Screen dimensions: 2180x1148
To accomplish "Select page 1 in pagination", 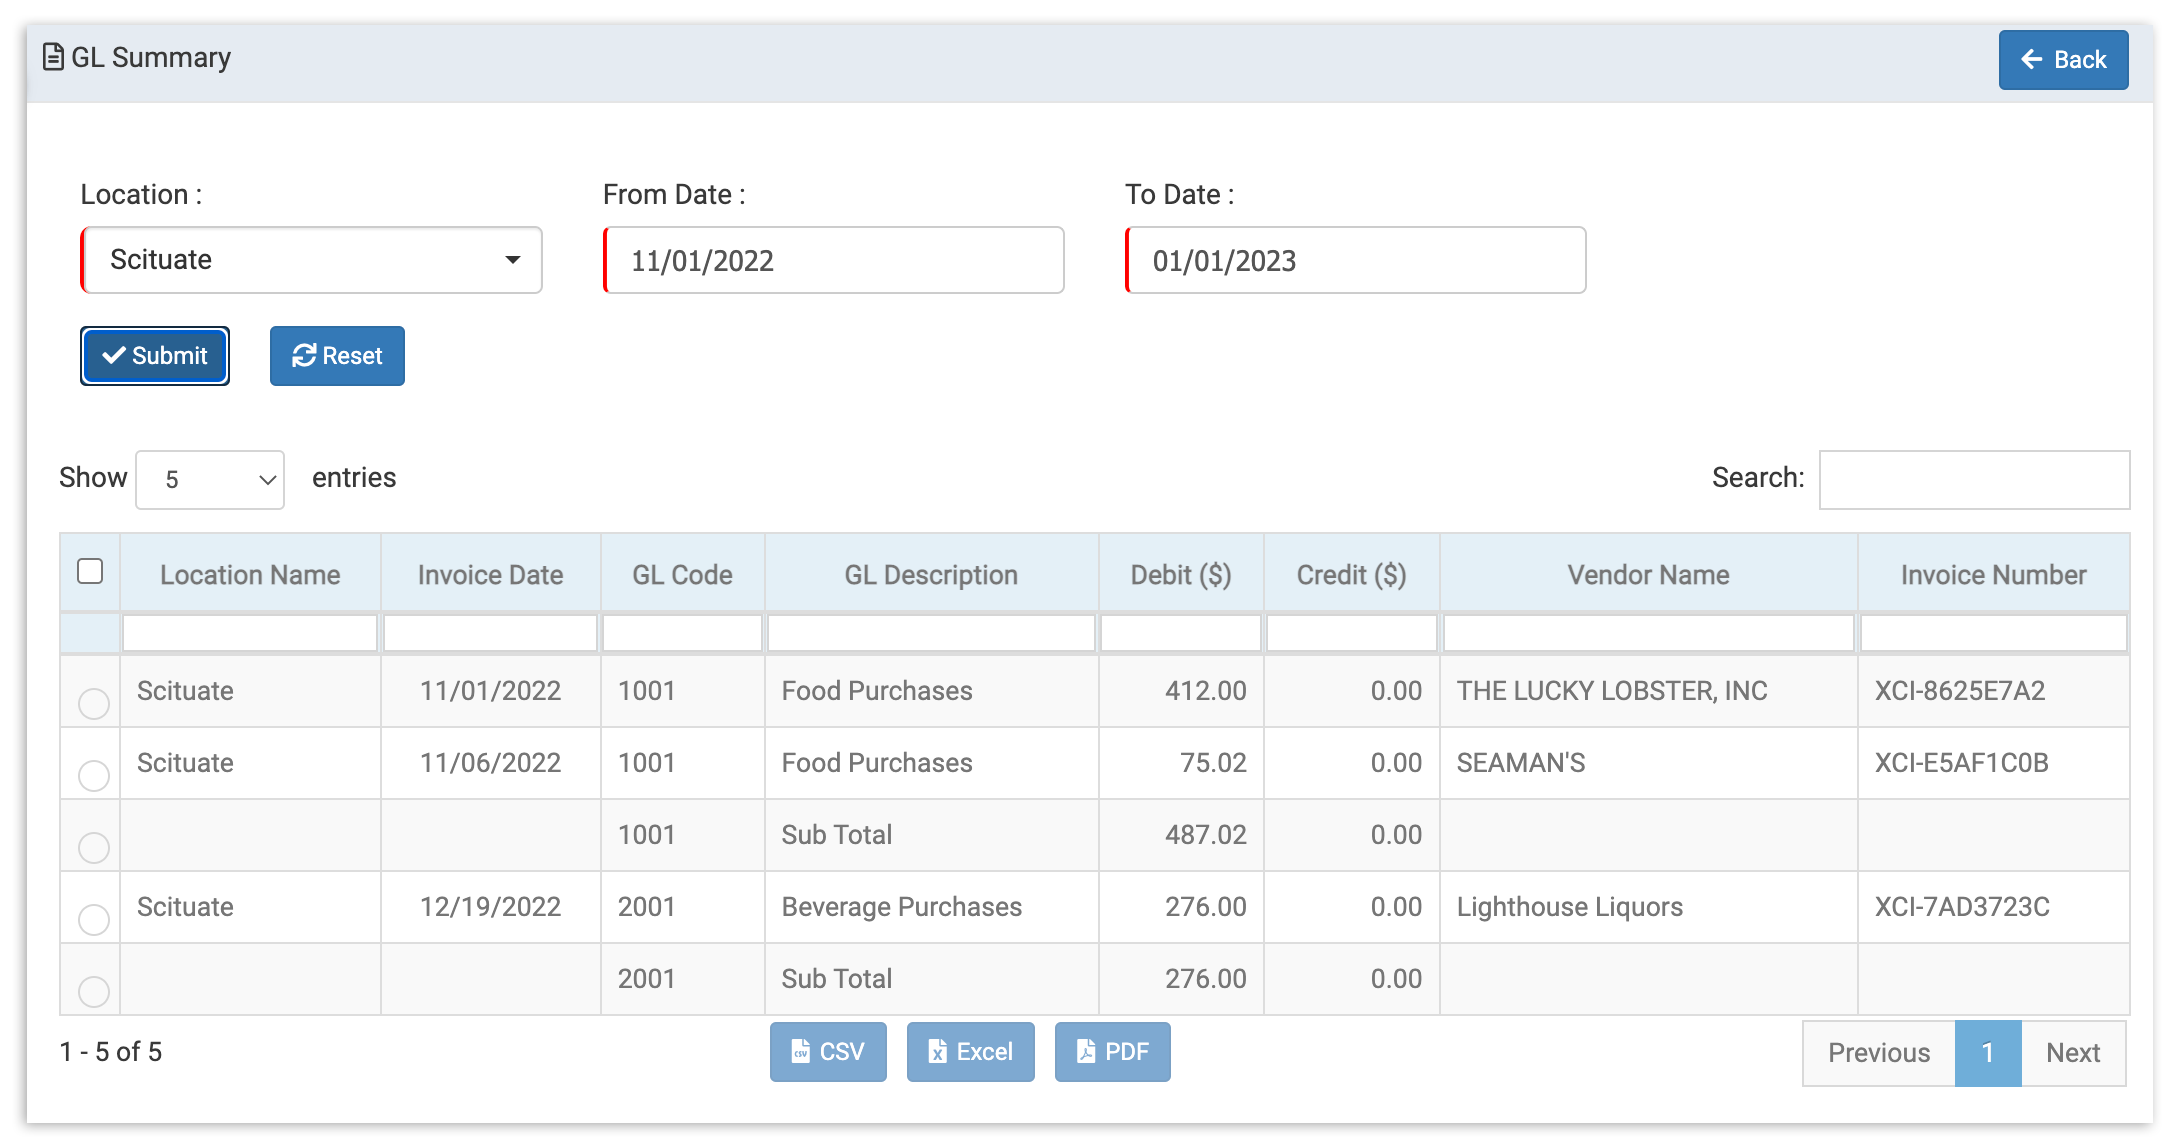I will [1988, 1052].
